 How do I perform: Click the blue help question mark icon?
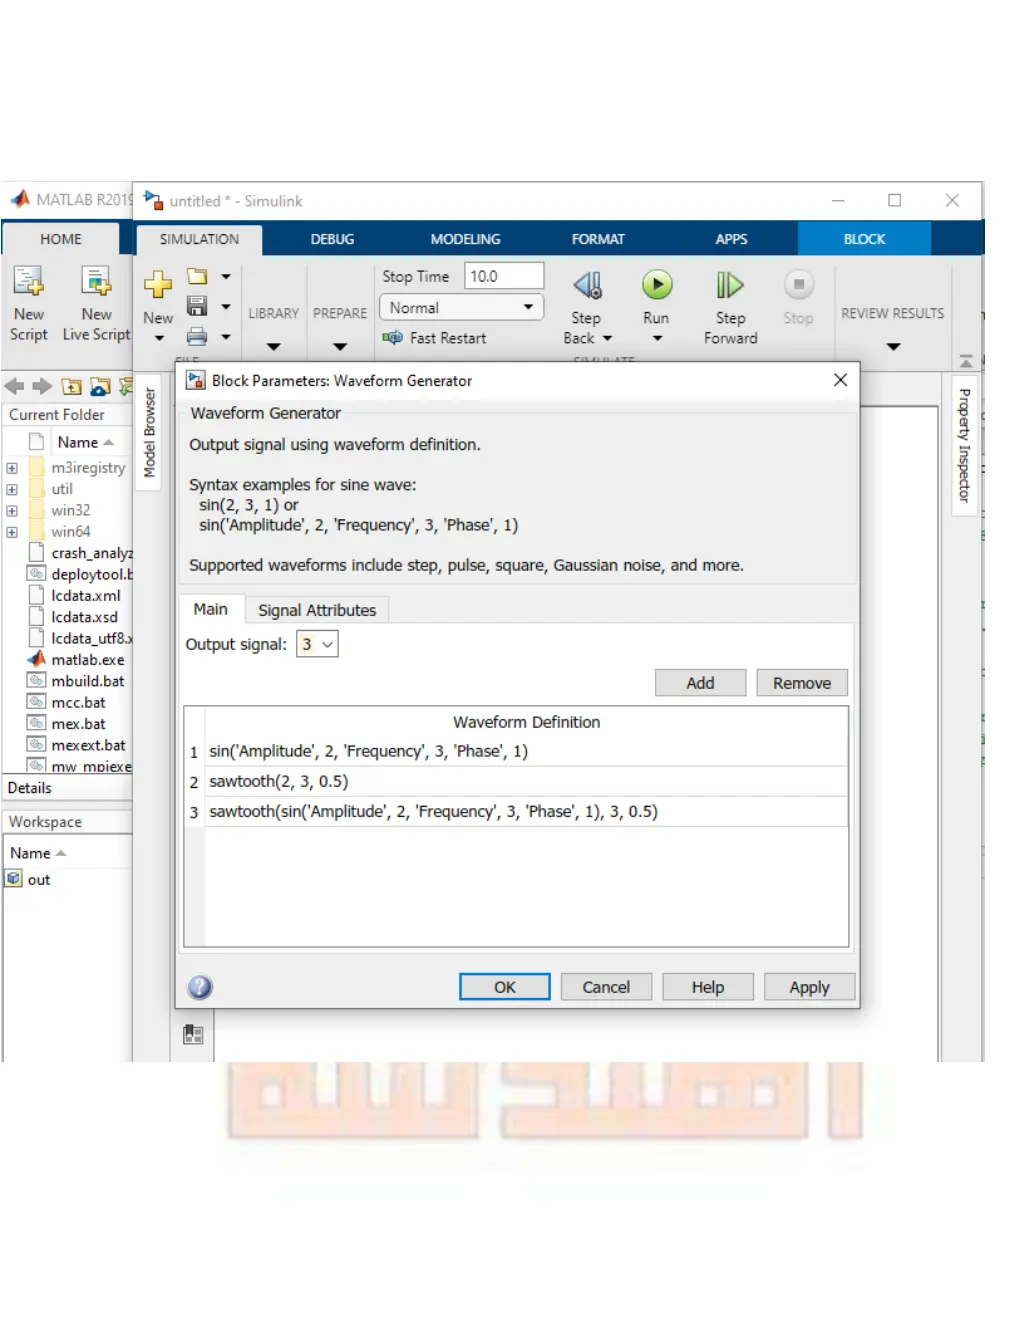point(200,987)
